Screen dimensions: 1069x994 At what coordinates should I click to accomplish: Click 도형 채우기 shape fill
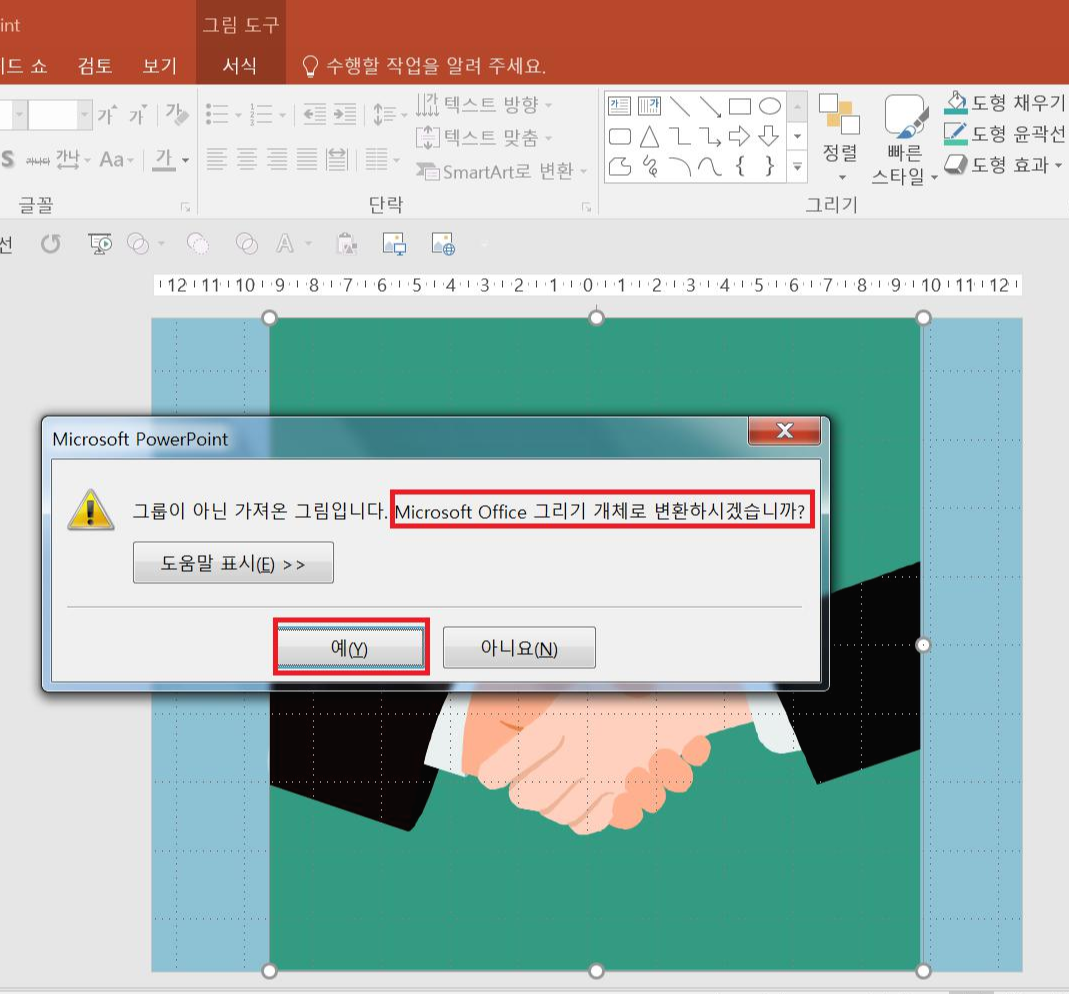[1005, 103]
